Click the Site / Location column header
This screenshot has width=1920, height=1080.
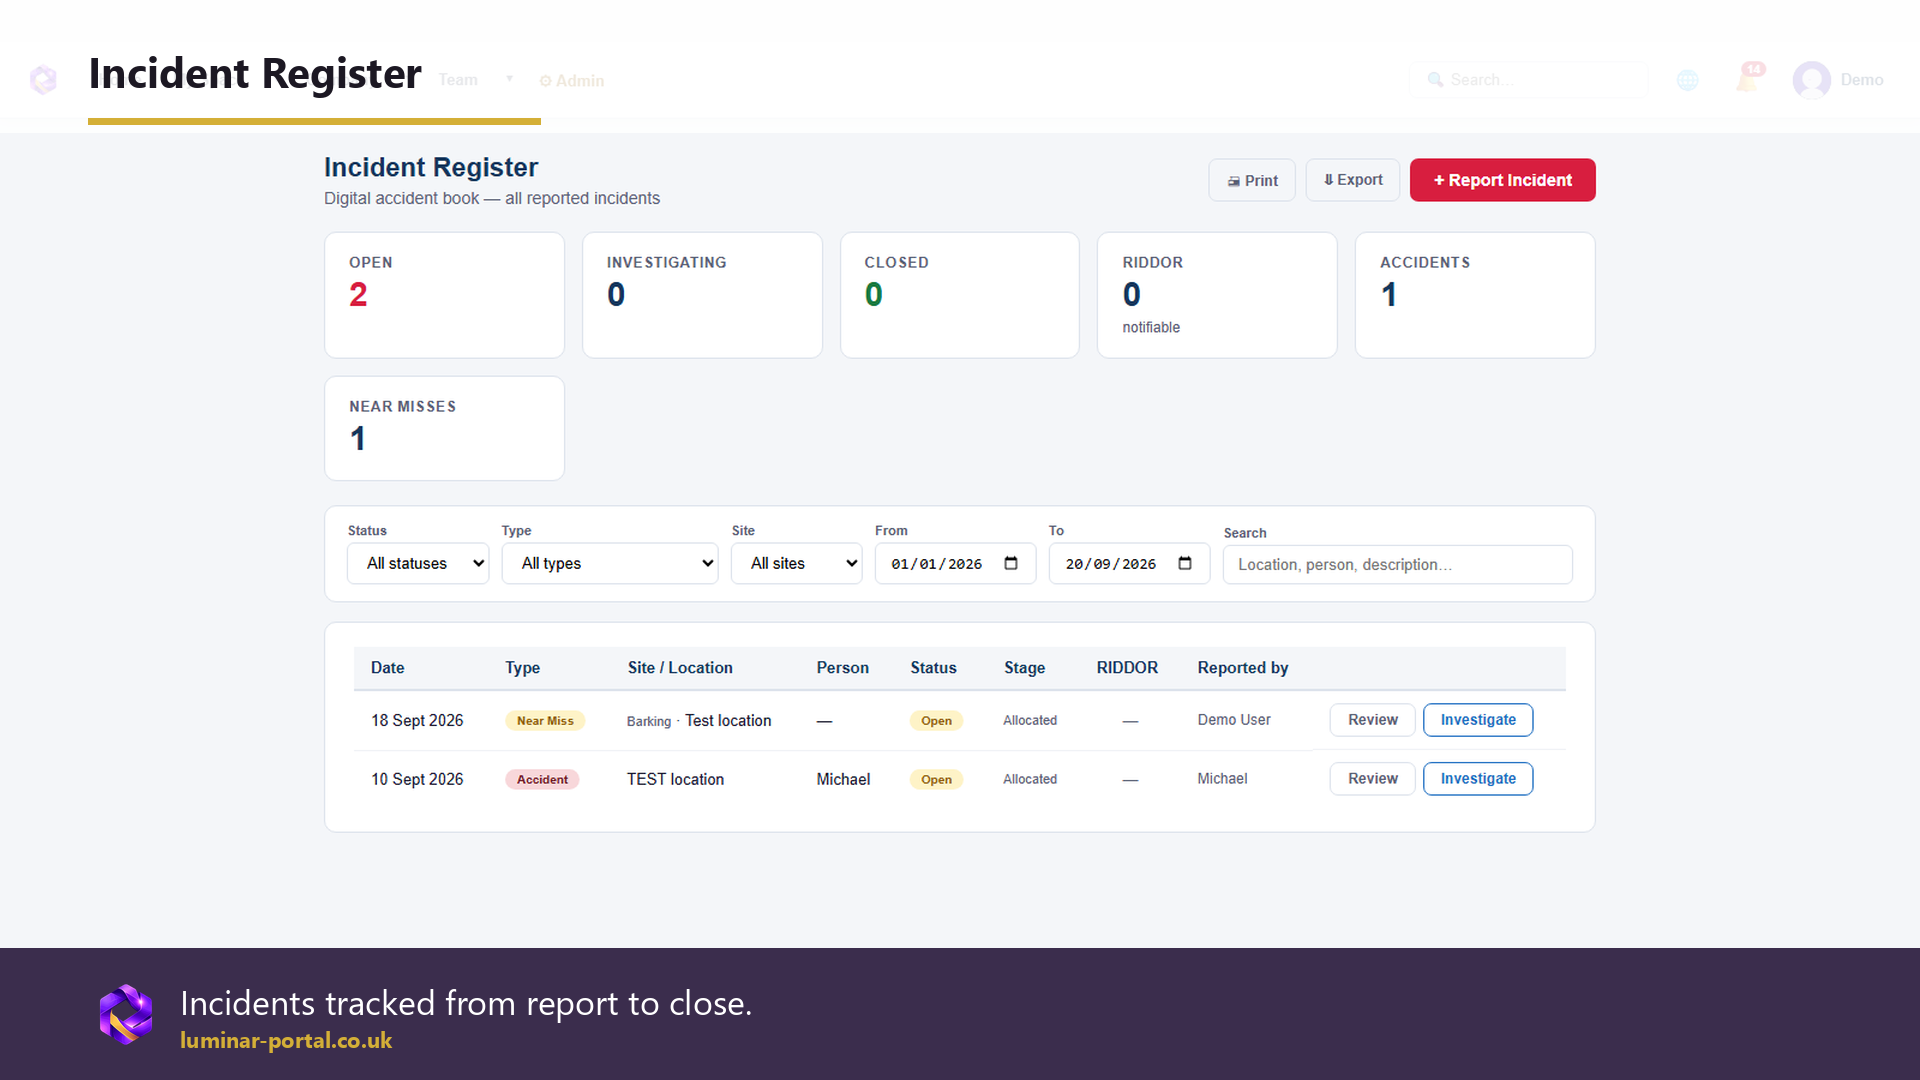click(680, 668)
